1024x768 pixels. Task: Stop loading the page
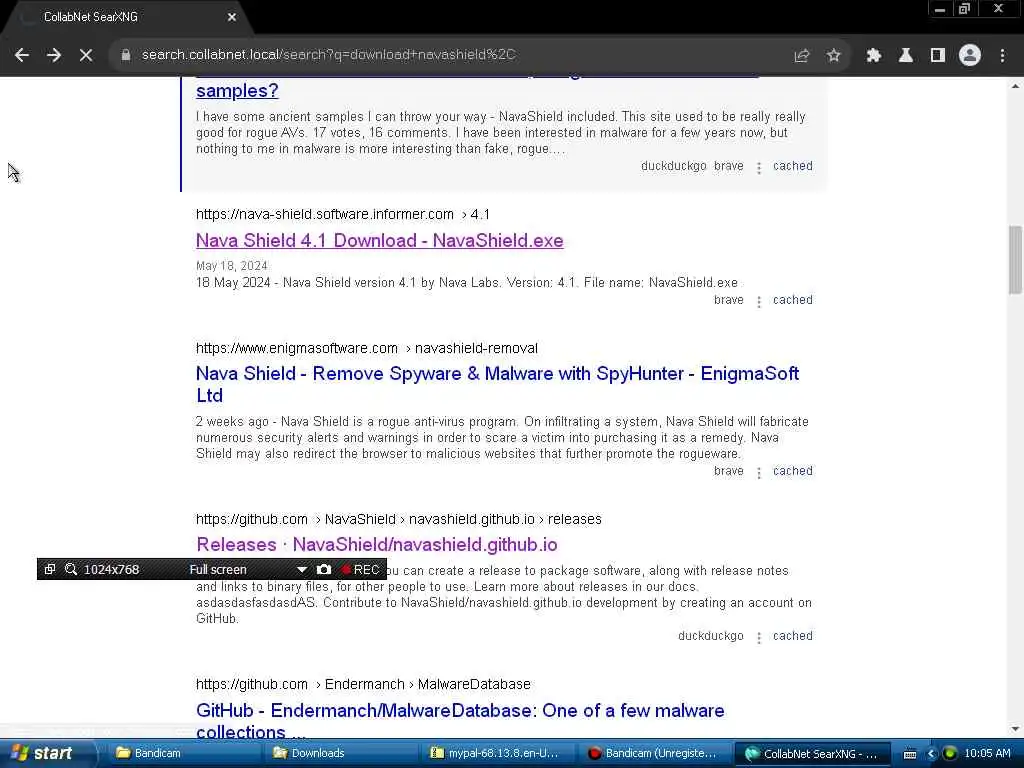tap(86, 56)
